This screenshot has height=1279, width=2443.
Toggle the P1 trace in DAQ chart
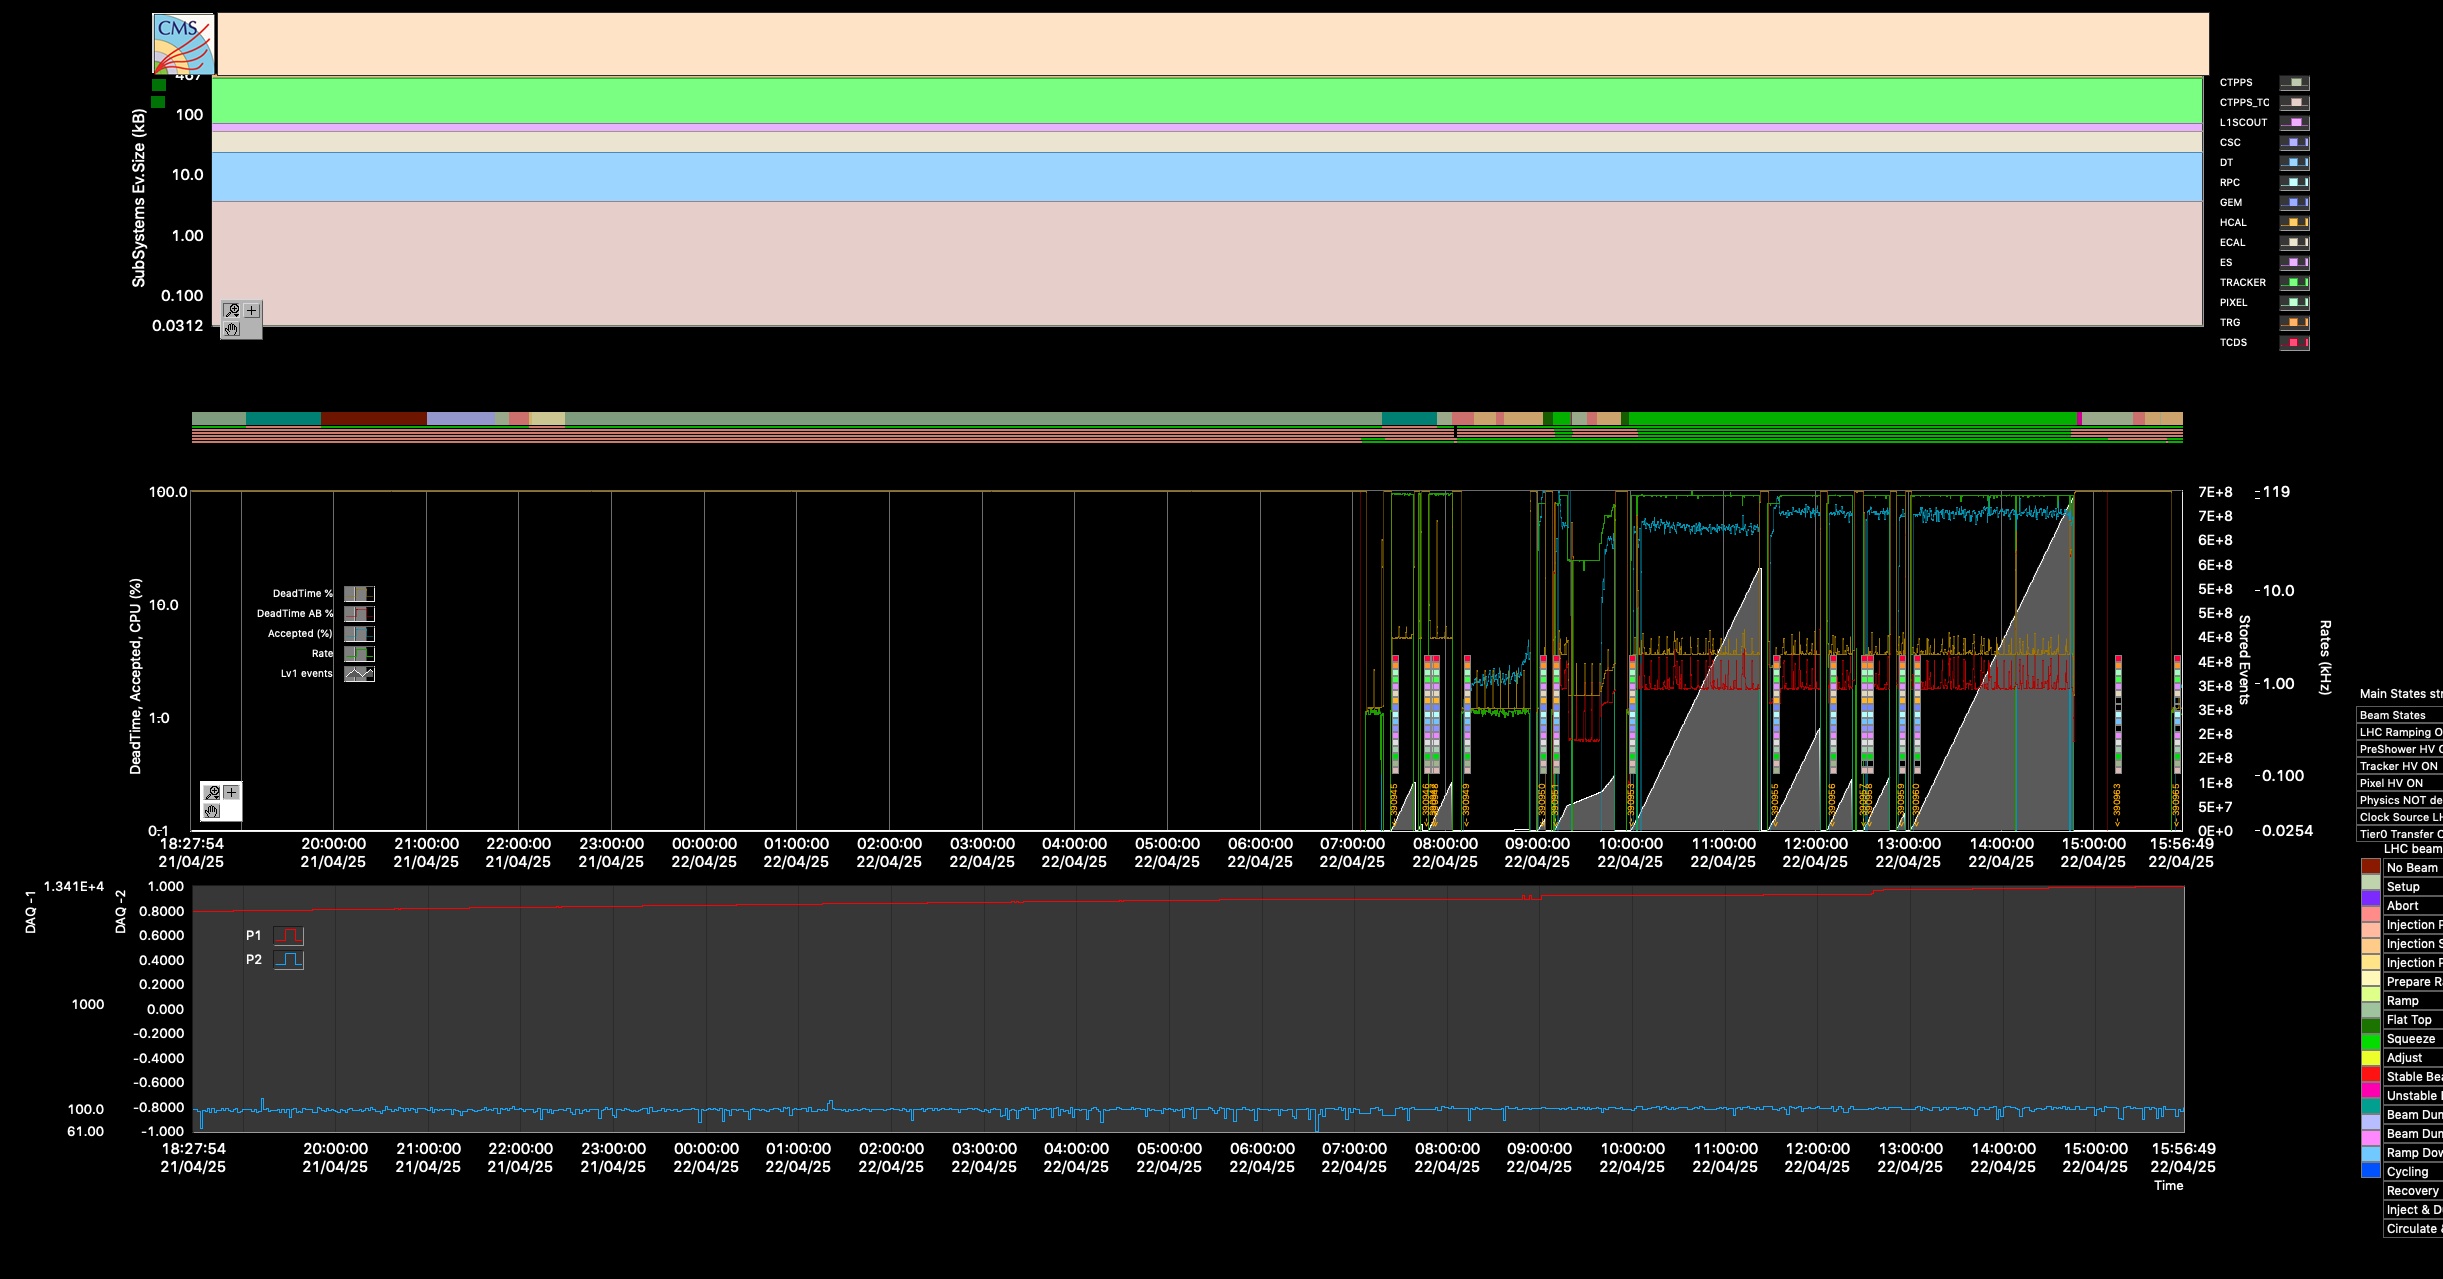pos(288,936)
